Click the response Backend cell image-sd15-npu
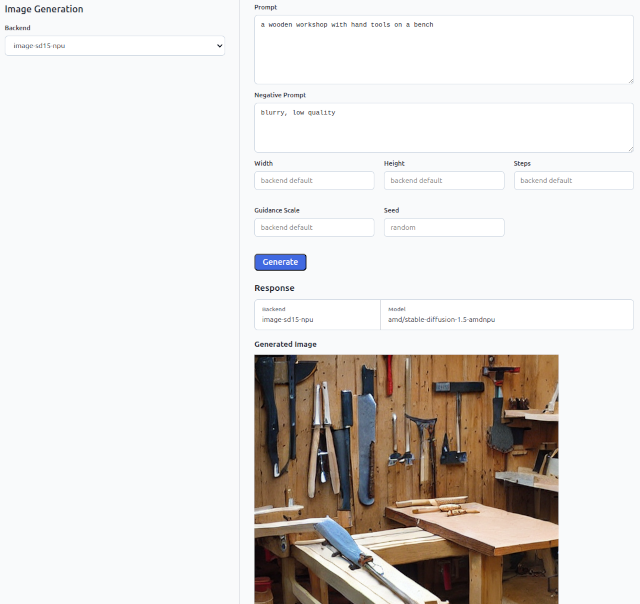This screenshot has width=640, height=604. coord(318,315)
